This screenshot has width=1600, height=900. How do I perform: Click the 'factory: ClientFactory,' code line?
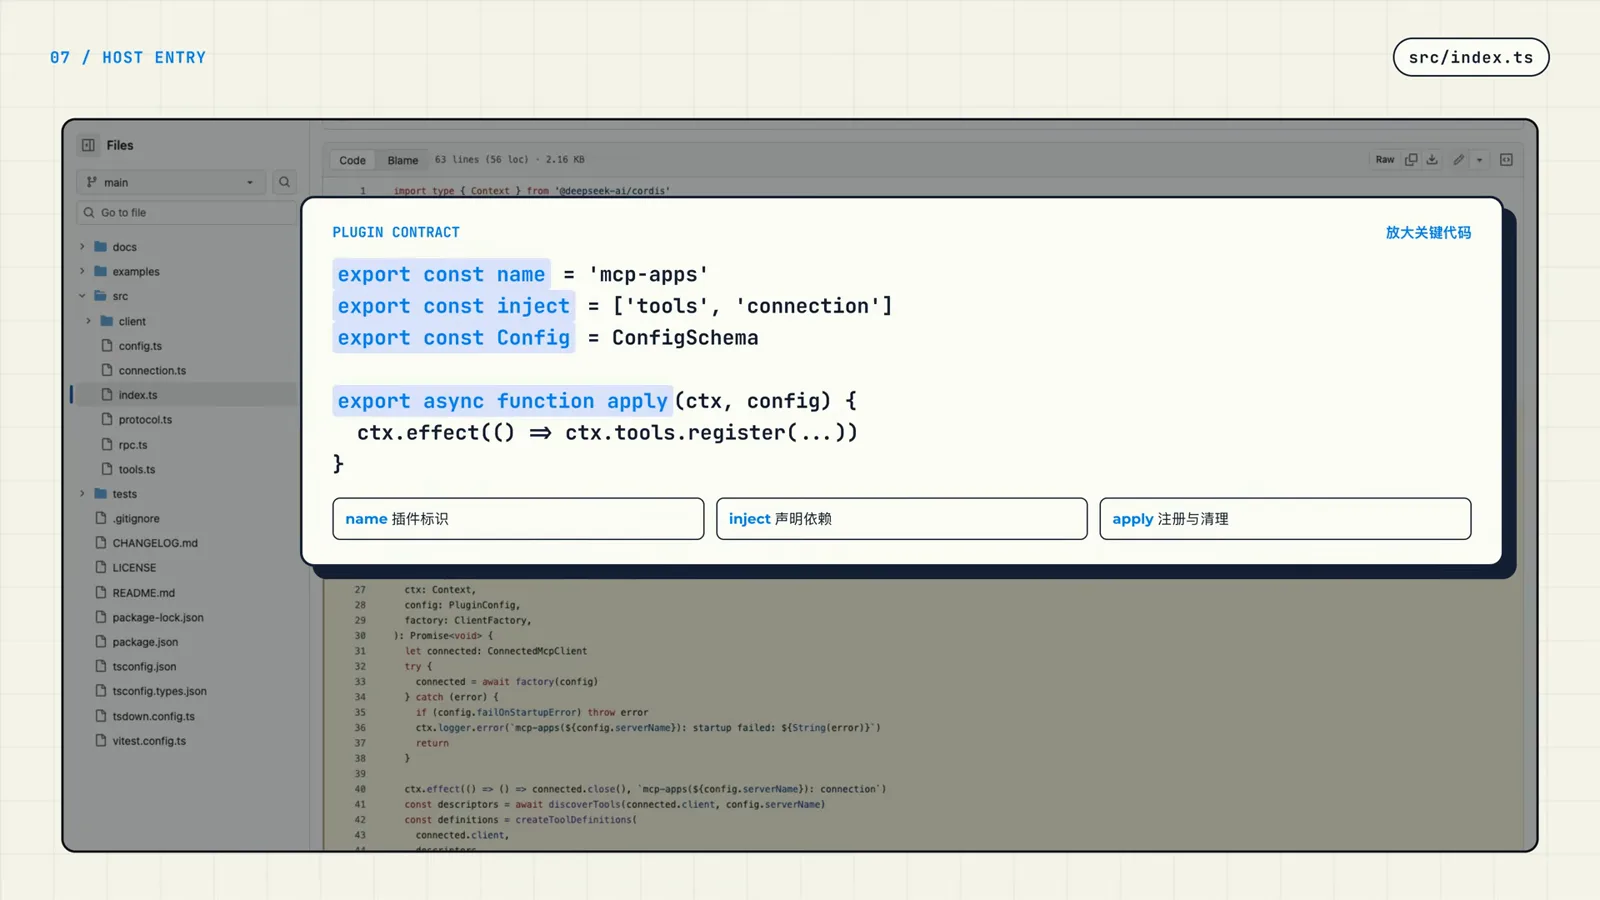[468, 621]
